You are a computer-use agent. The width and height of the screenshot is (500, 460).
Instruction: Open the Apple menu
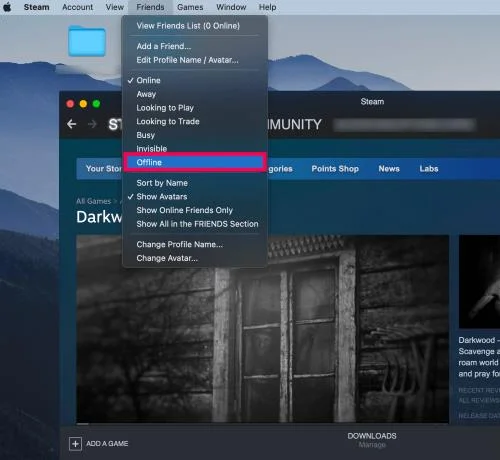[x=7, y=7]
